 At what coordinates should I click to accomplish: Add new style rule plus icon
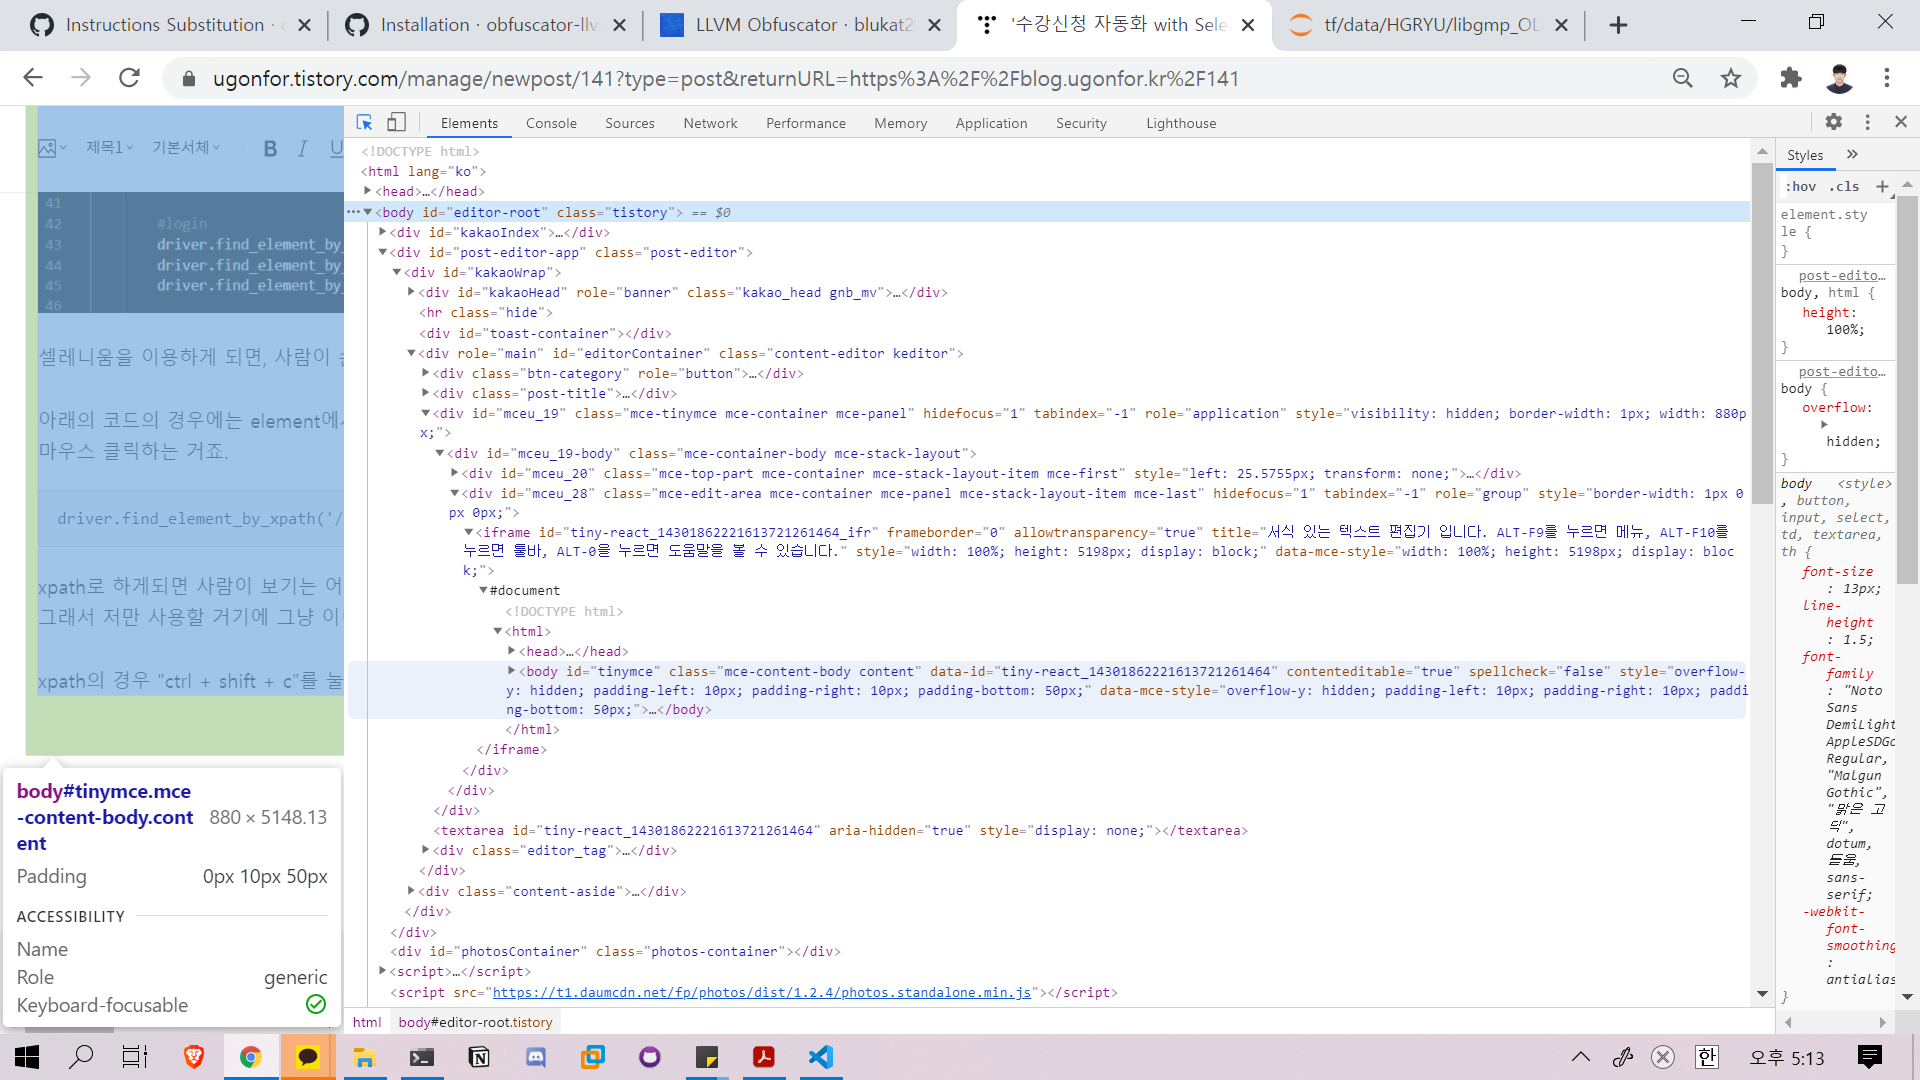[1882, 186]
